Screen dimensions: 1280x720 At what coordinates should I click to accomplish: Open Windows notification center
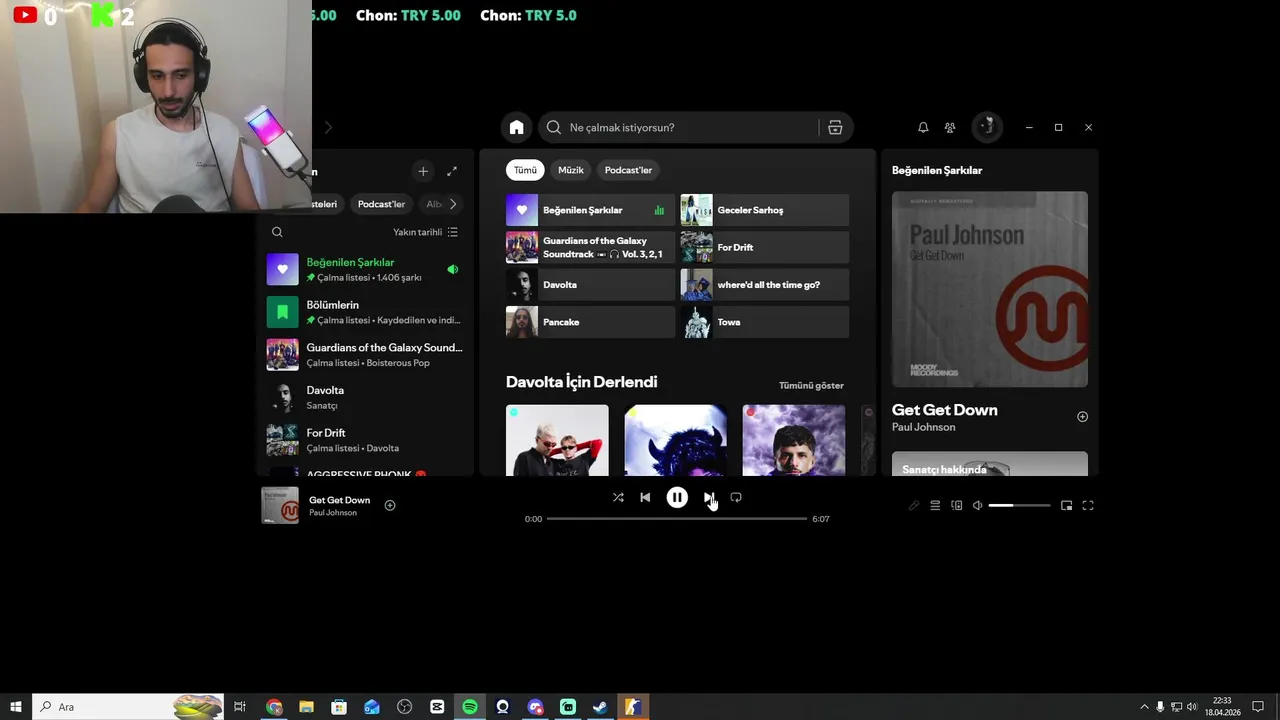coord(1258,707)
